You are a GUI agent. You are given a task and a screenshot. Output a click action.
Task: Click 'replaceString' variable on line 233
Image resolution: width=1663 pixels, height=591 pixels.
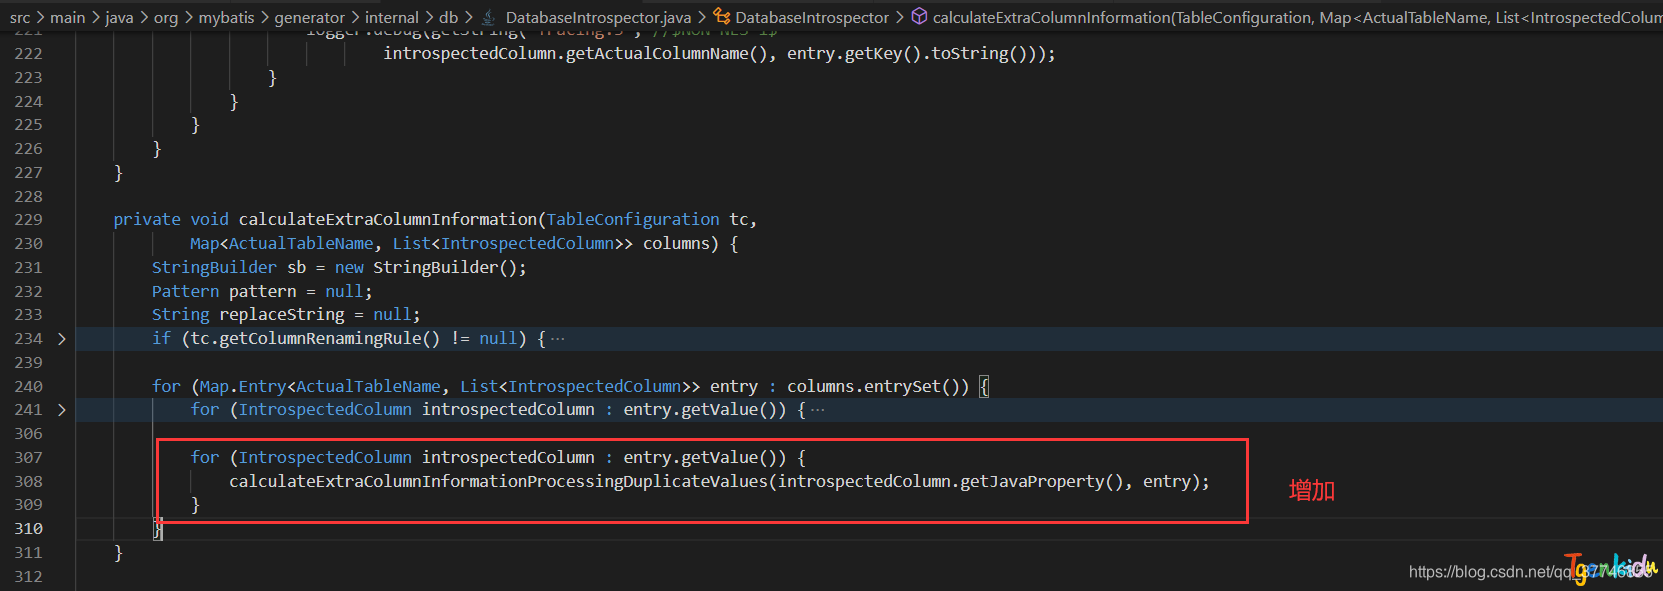(x=282, y=315)
